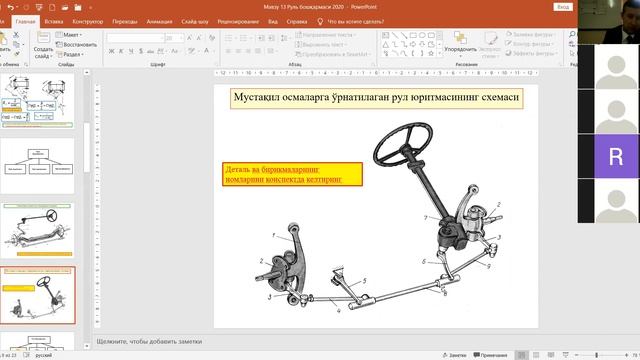Copy selection with the copy icon
The image size is (640, 360).
(16, 44)
